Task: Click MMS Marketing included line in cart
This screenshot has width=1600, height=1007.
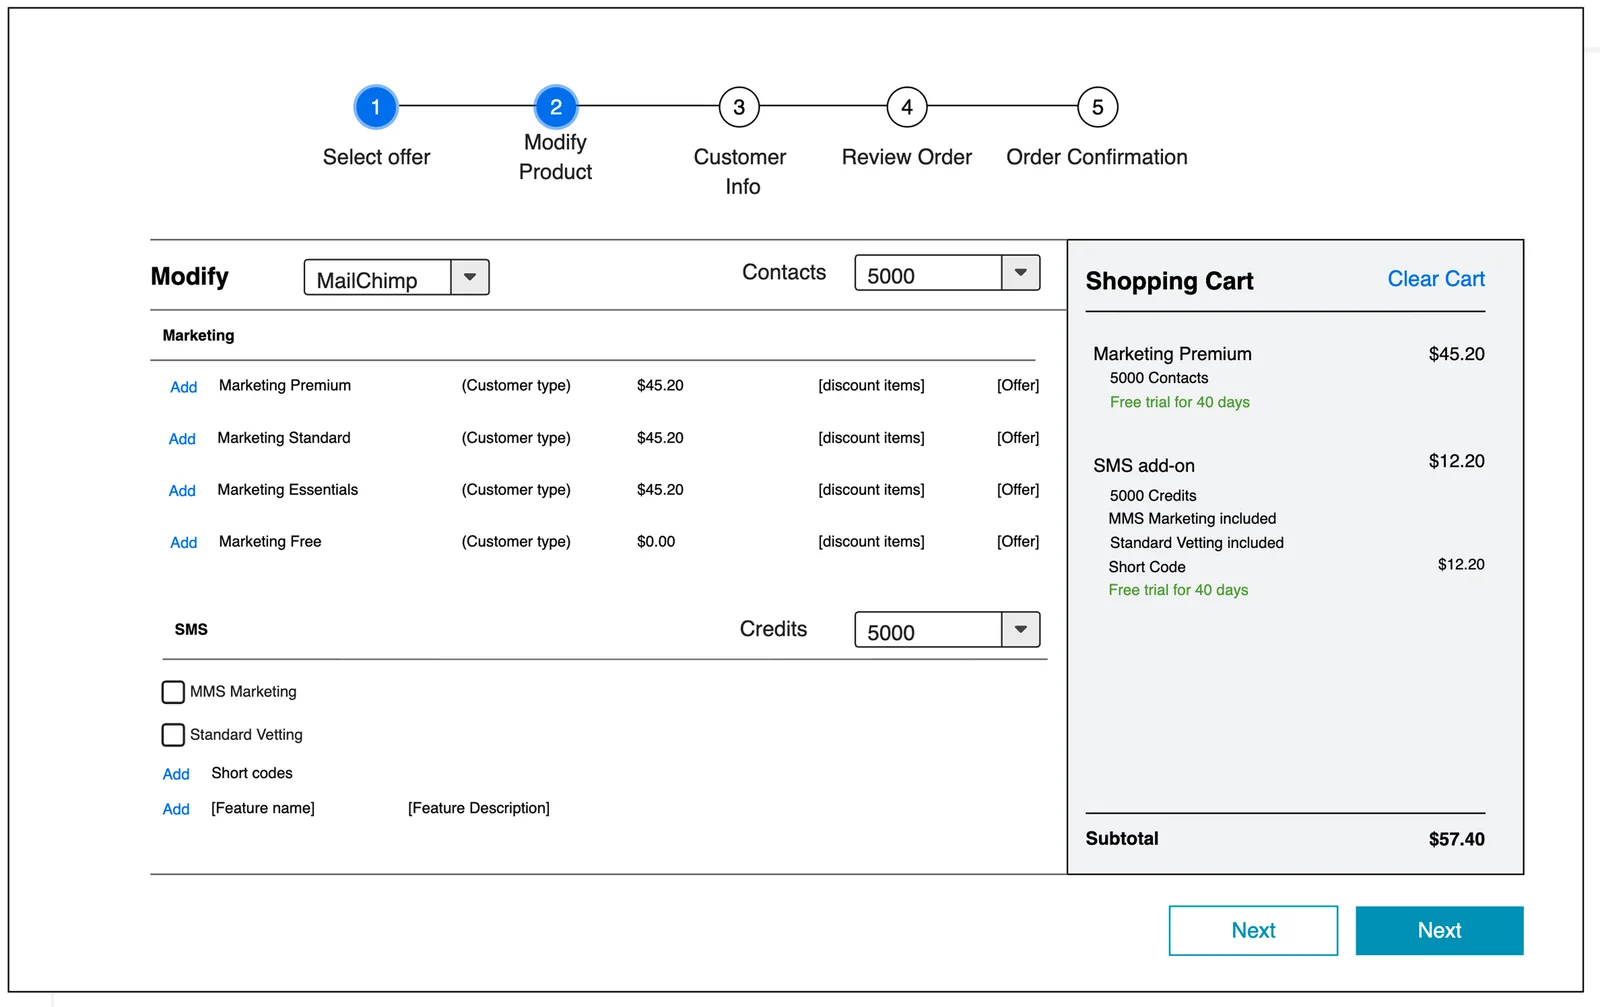Action: pos(1192,519)
